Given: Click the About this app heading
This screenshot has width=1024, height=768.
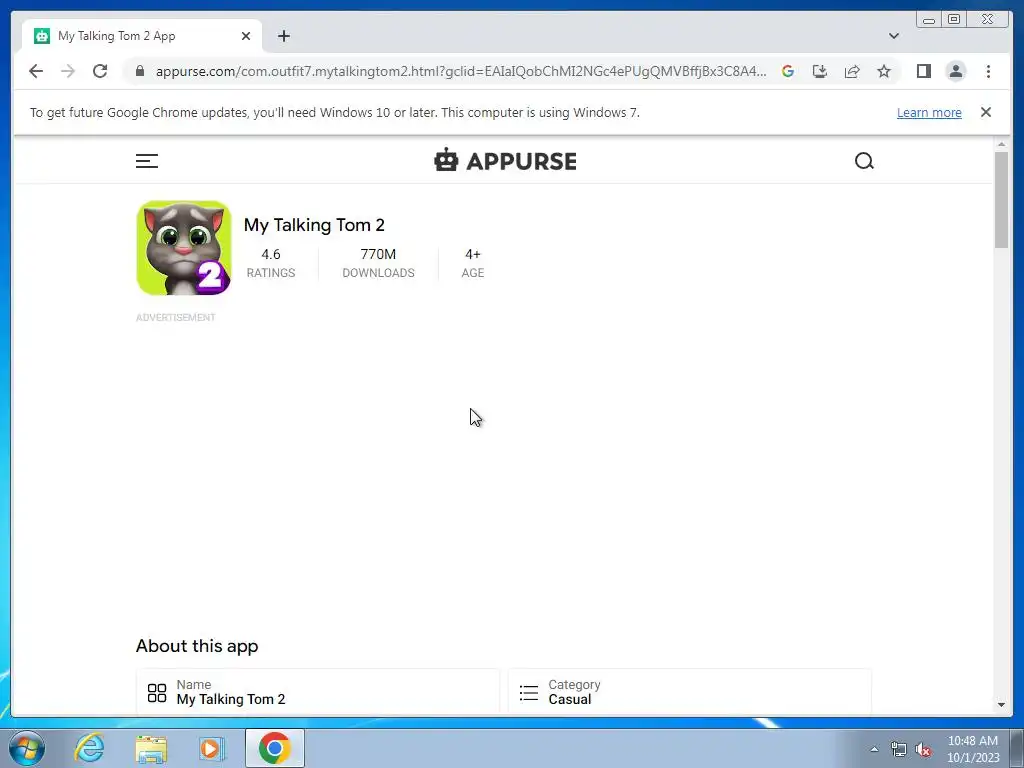Looking at the screenshot, I should click(197, 646).
